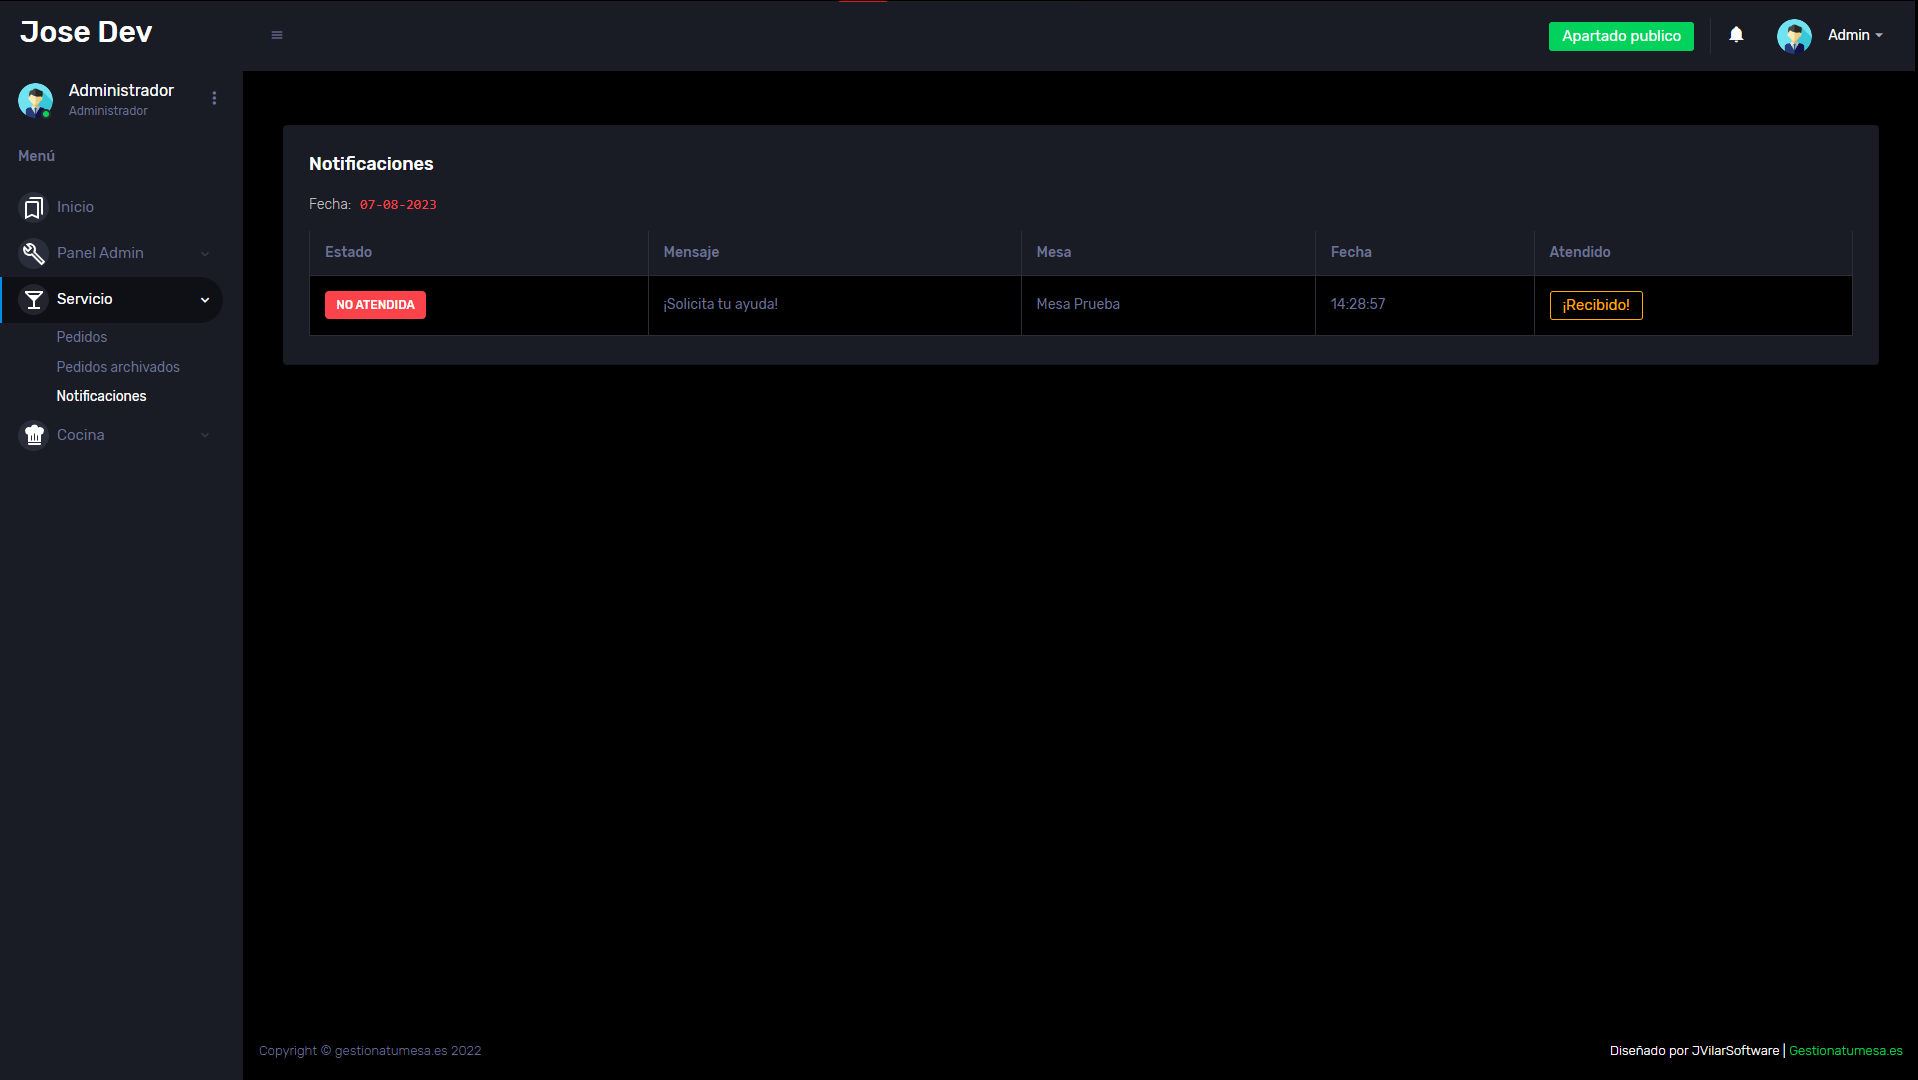The height and width of the screenshot is (1080, 1918).
Task: Click the Apartado publico button
Action: coord(1621,36)
